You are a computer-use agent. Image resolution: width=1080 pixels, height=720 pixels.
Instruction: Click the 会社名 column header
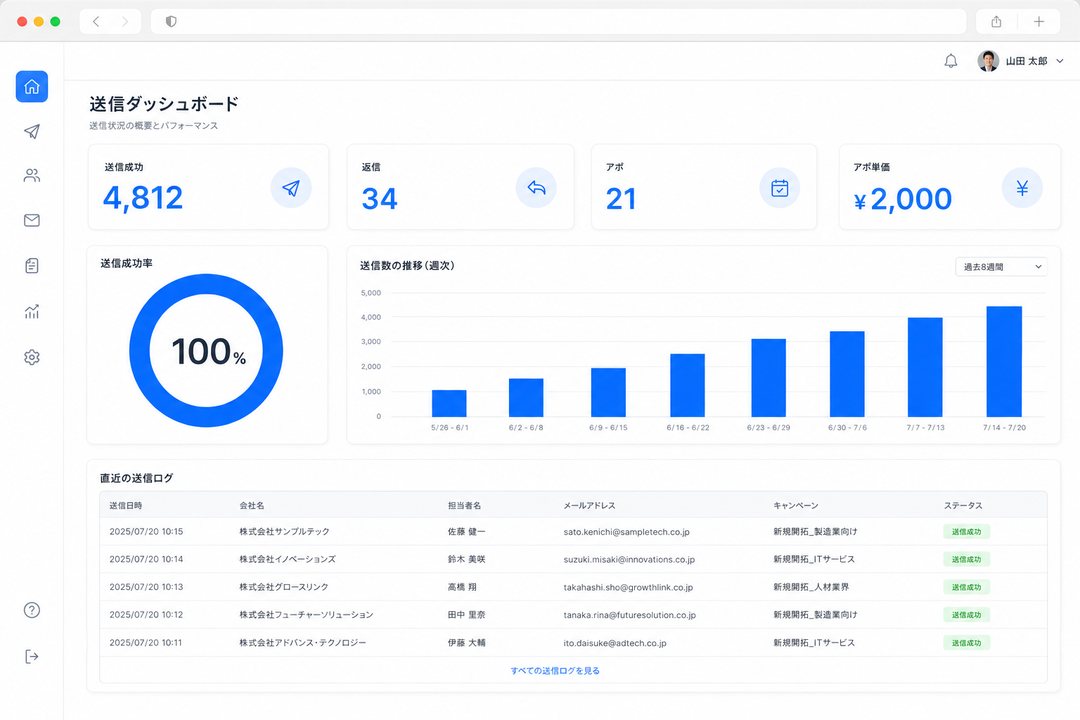251,506
